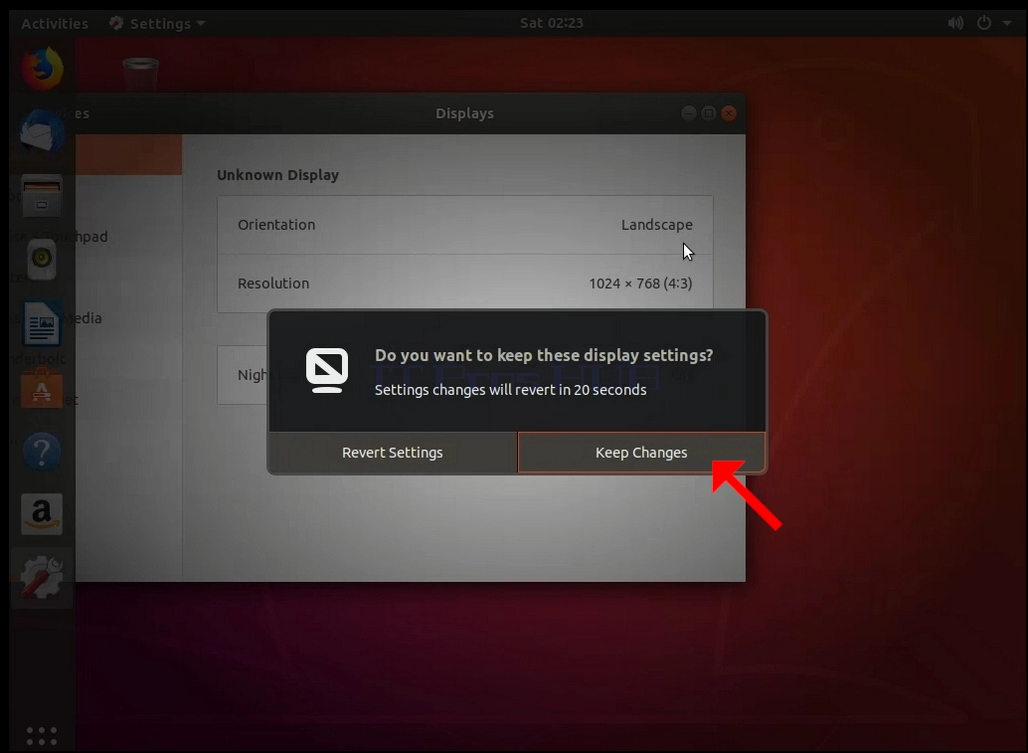
Task: Open Thunderbird mail from the dock
Action: click(42, 132)
